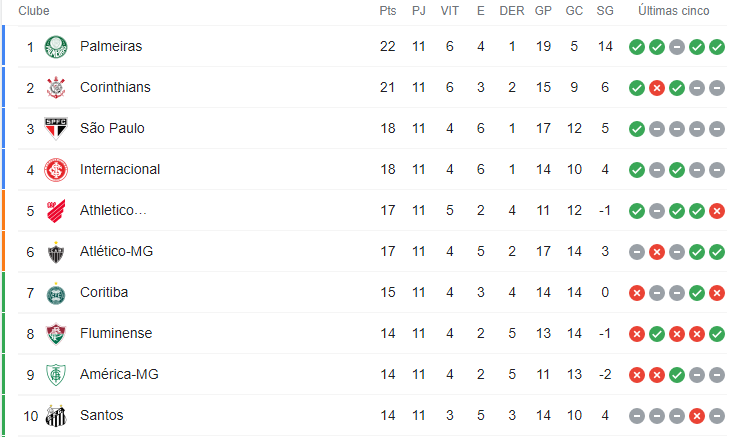This screenshot has width=737, height=437.
Task: Click the Fluminense club crest
Action: [56, 334]
